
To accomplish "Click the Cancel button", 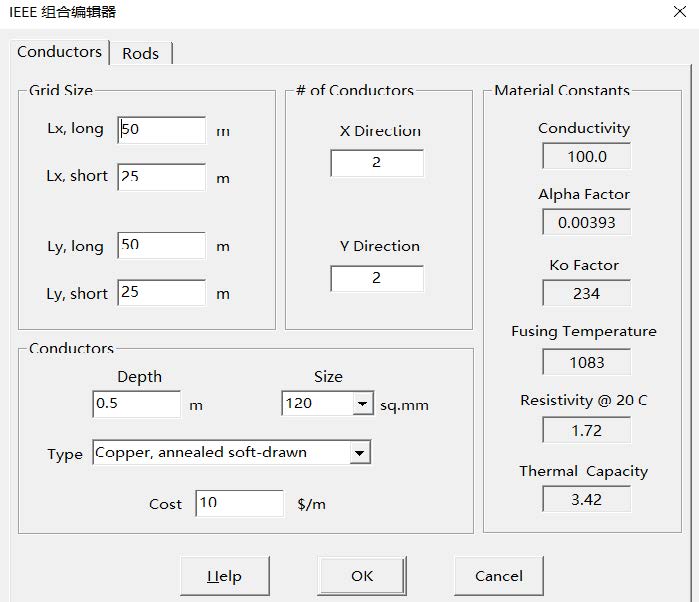I will (x=498, y=576).
